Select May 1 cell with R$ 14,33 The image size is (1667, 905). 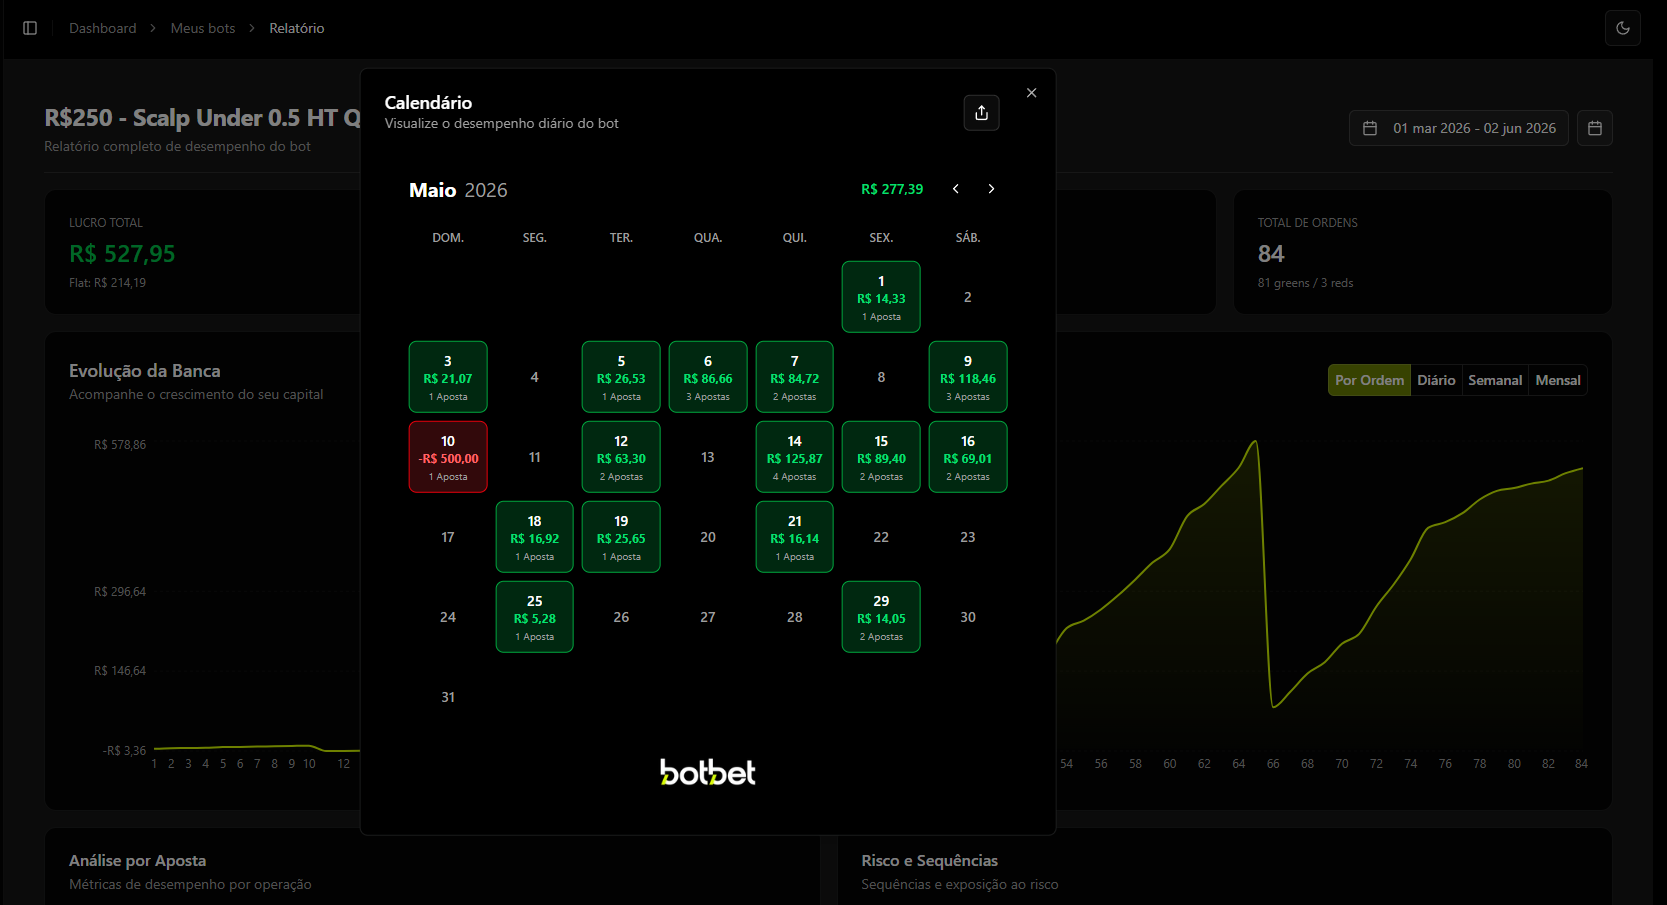(x=881, y=297)
